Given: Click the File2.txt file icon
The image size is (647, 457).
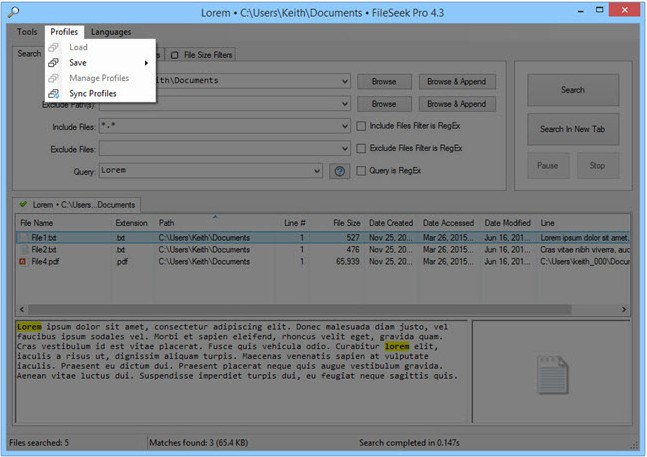Looking at the screenshot, I should tap(24, 250).
